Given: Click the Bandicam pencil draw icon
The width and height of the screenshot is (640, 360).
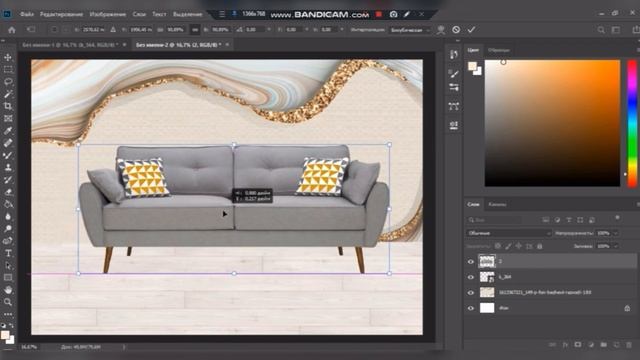Looking at the screenshot, I should coord(407,14).
